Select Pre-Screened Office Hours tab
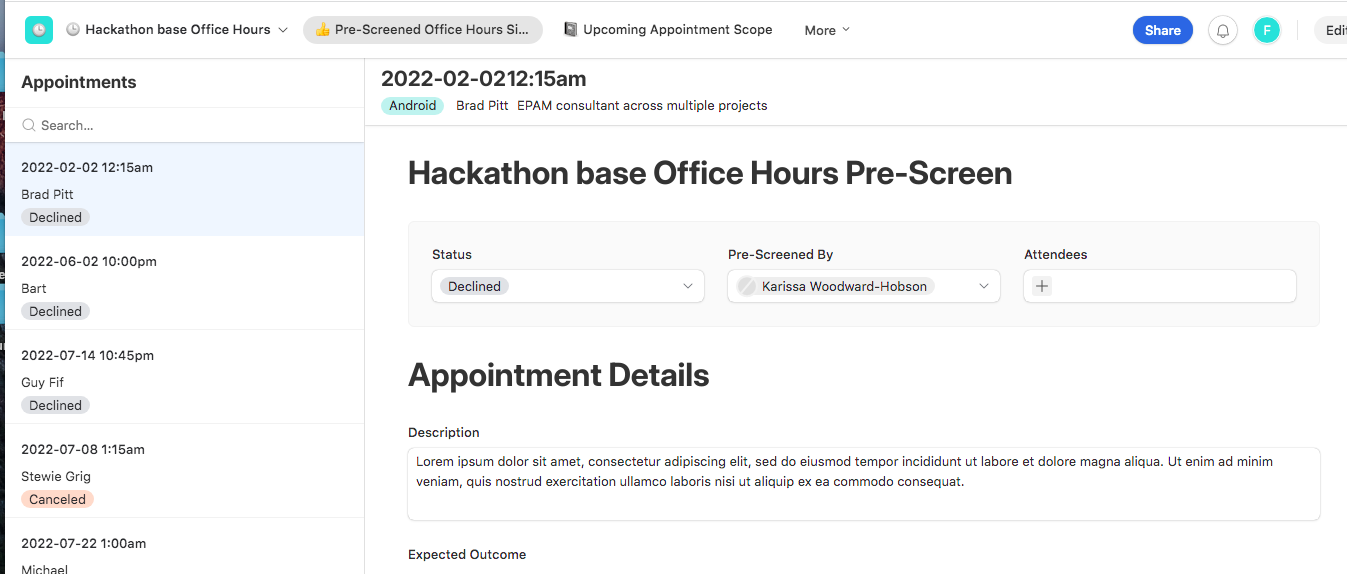Screen dimensions: 1347x574 422,30
